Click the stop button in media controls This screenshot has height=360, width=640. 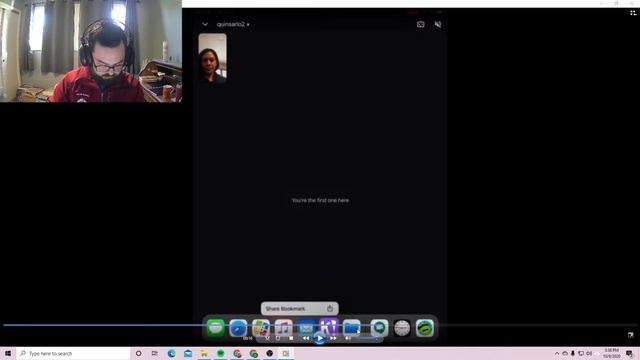coord(291,338)
